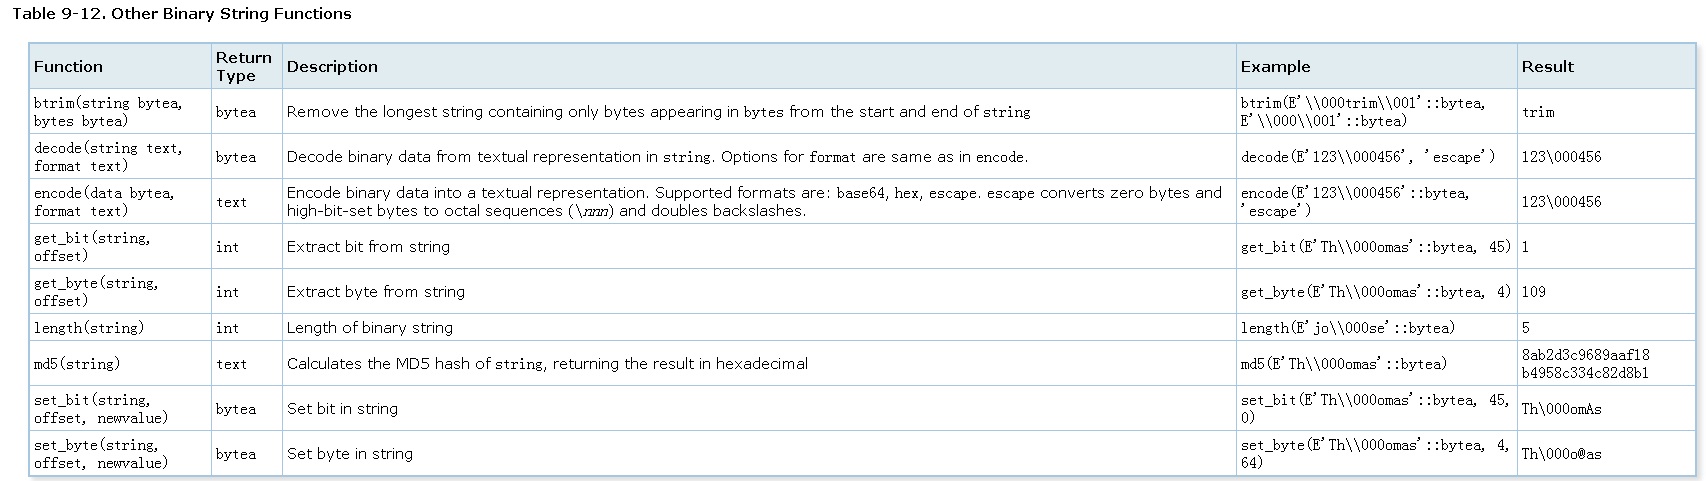Select the btrim function cell
Screen dimensions: 1706x481
click(108, 112)
